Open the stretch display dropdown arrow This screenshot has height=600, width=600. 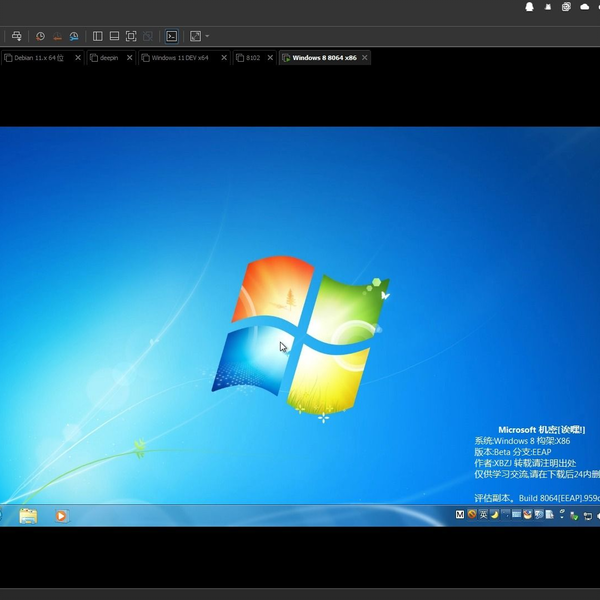point(207,36)
